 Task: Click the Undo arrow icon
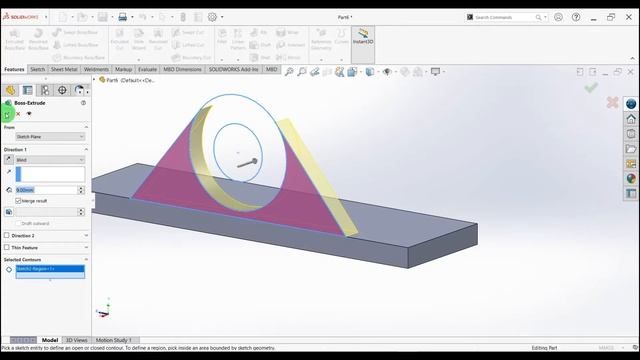(x=142, y=17)
